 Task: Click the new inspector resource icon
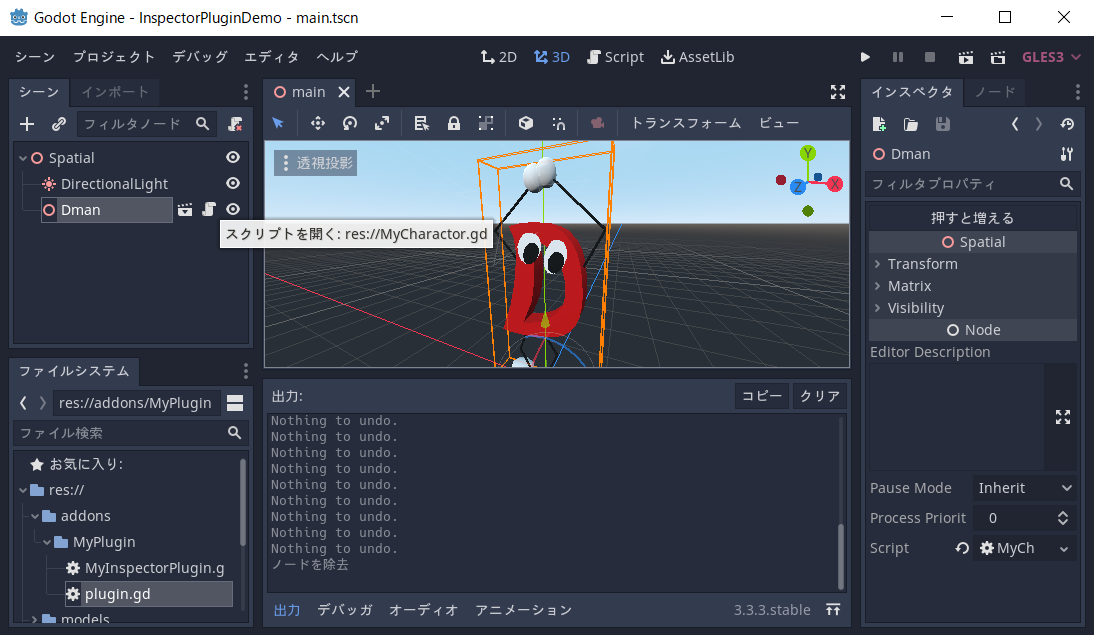881,123
